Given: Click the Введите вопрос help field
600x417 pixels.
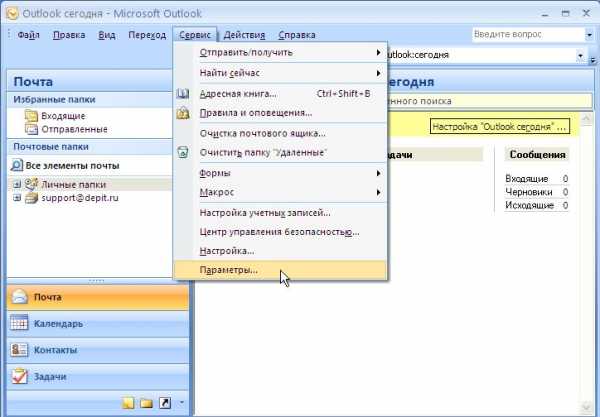Looking at the screenshot, I should (528, 34).
